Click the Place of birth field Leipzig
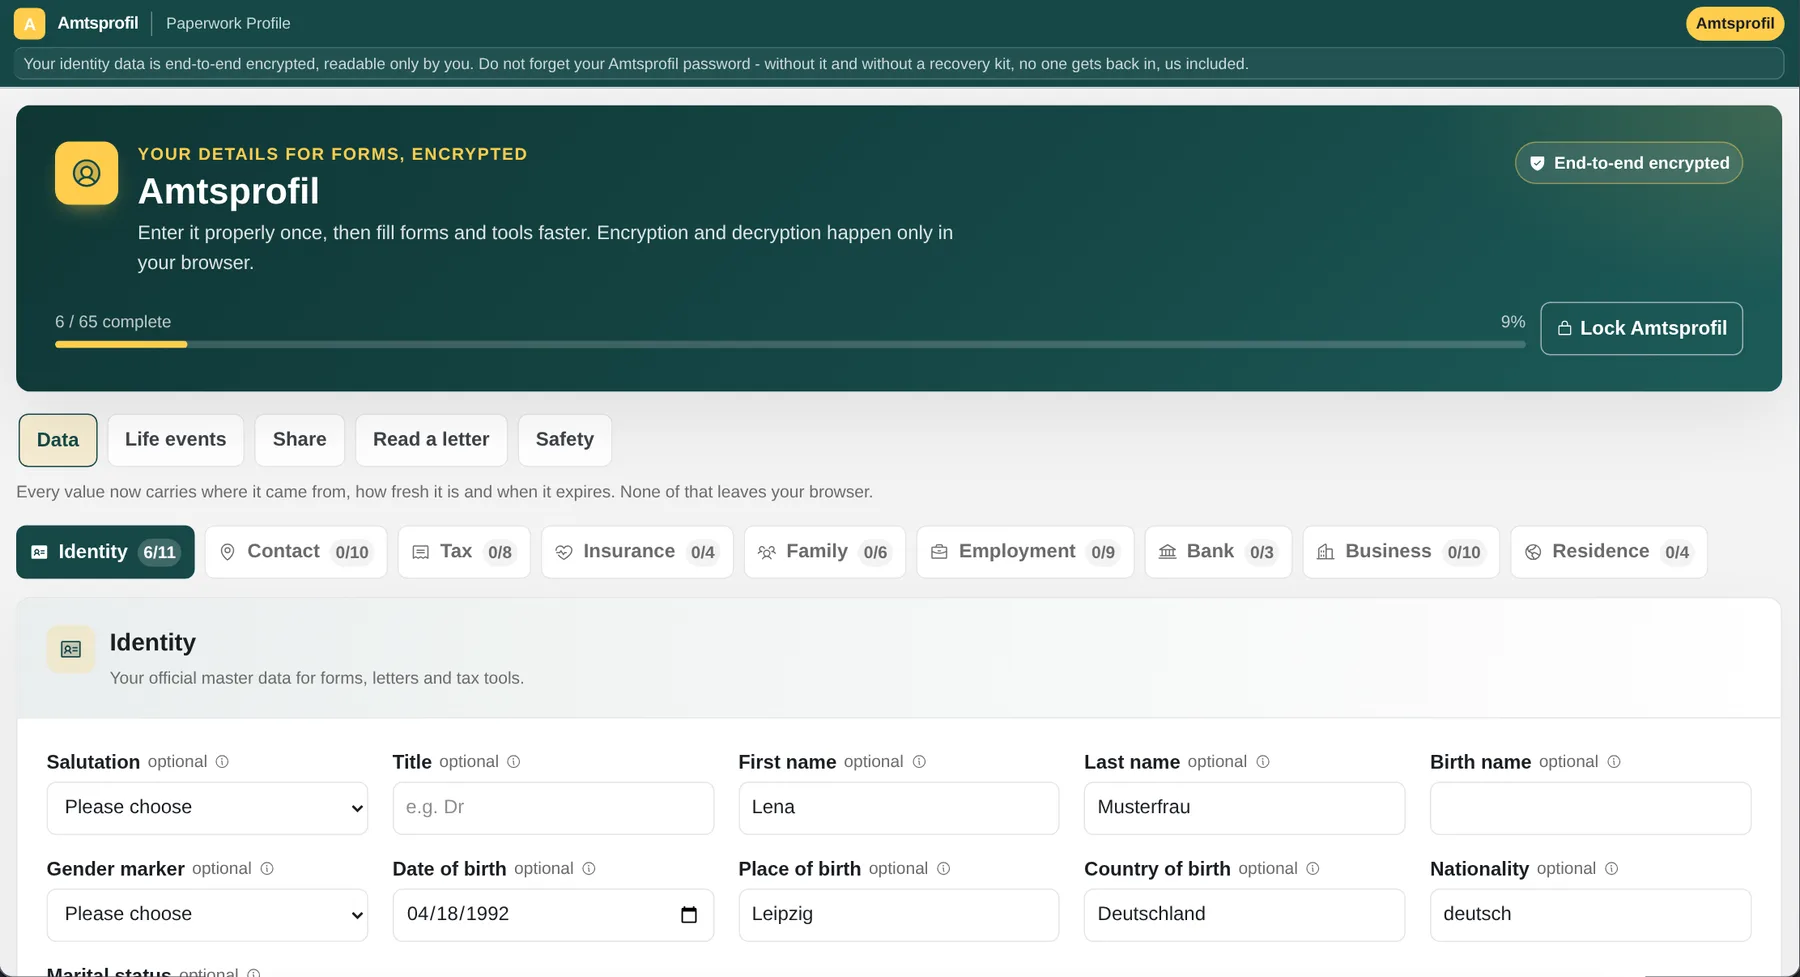 (x=898, y=915)
